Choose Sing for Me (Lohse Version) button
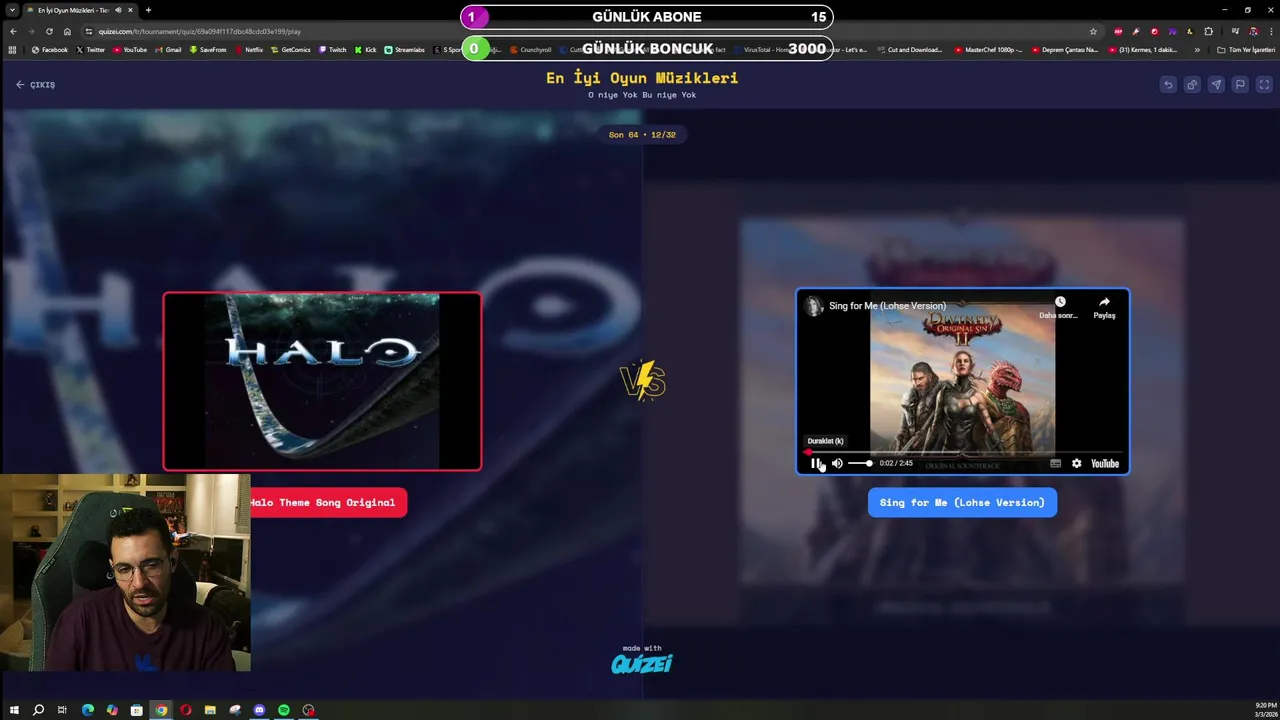Viewport: 1280px width, 720px height. click(962, 502)
